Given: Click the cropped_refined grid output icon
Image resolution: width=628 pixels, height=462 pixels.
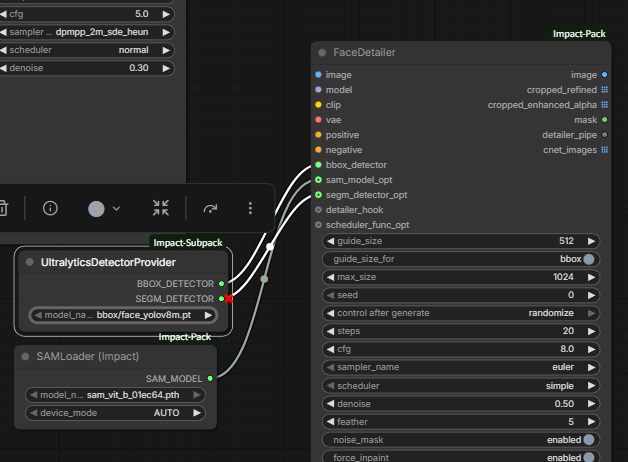Looking at the screenshot, I should [604, 89].
